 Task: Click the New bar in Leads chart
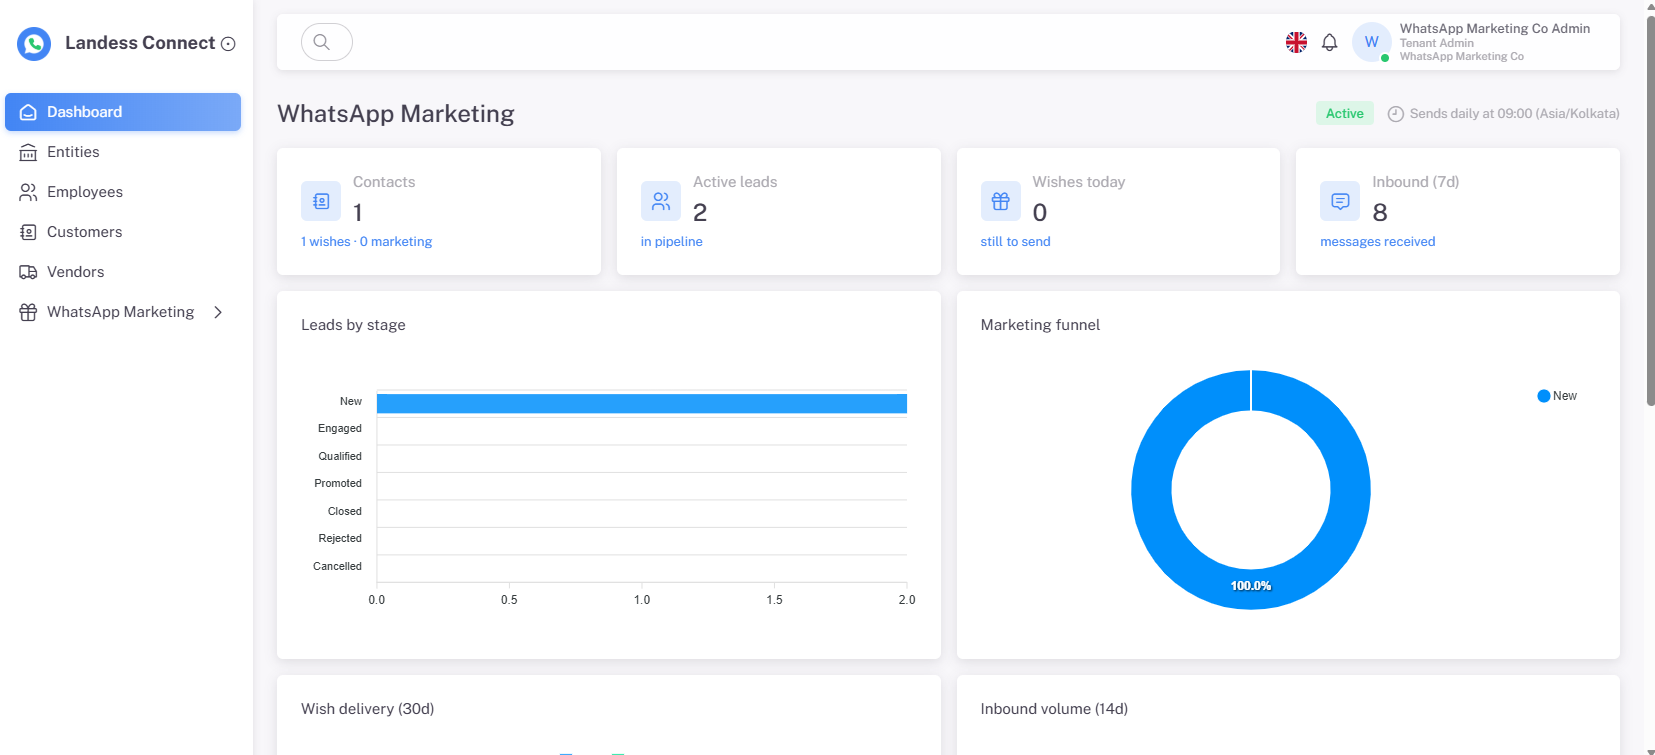pyautogui.click(x=642, y=403)
